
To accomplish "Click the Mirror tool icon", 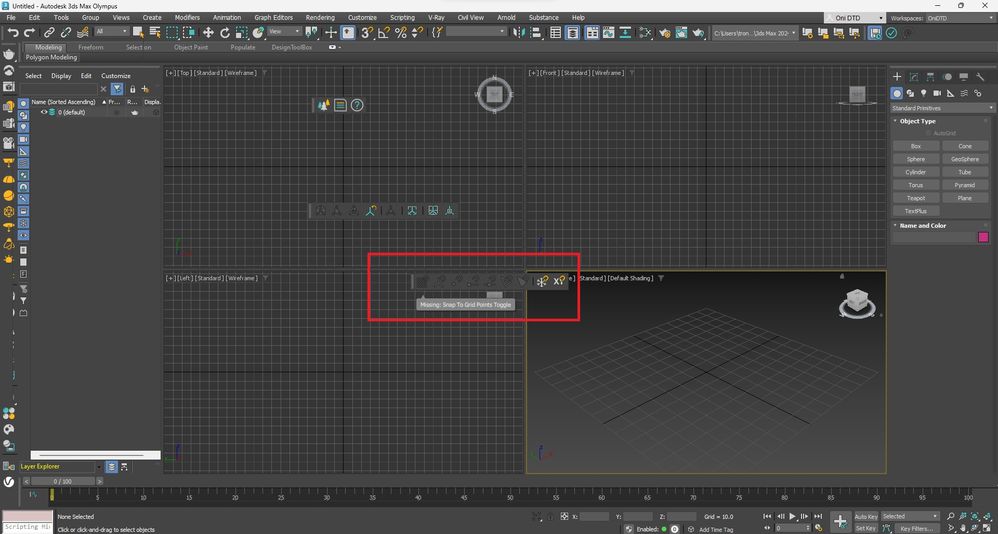I will [x=521, y=32].
